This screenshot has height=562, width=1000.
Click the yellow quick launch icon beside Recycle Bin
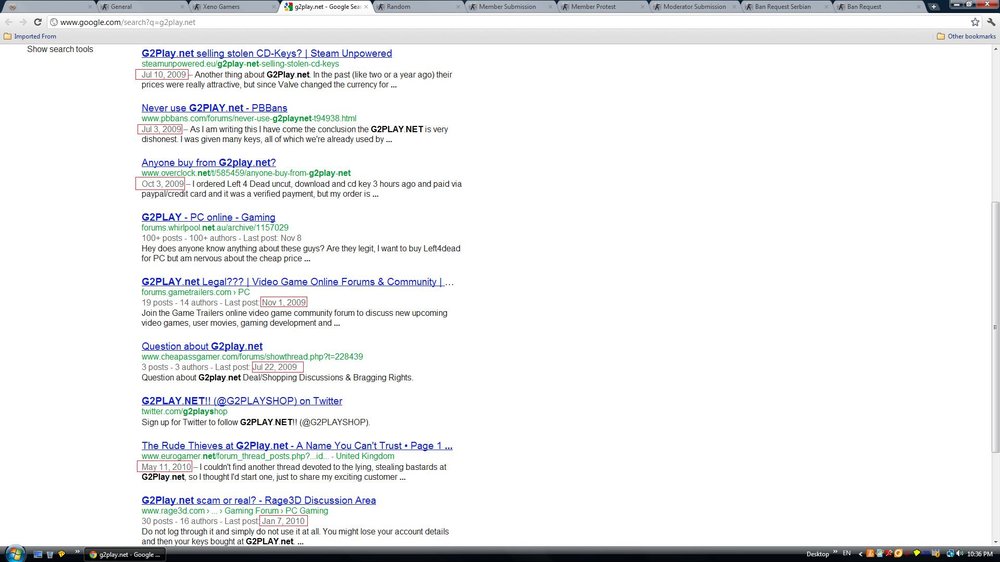[62, 554]
